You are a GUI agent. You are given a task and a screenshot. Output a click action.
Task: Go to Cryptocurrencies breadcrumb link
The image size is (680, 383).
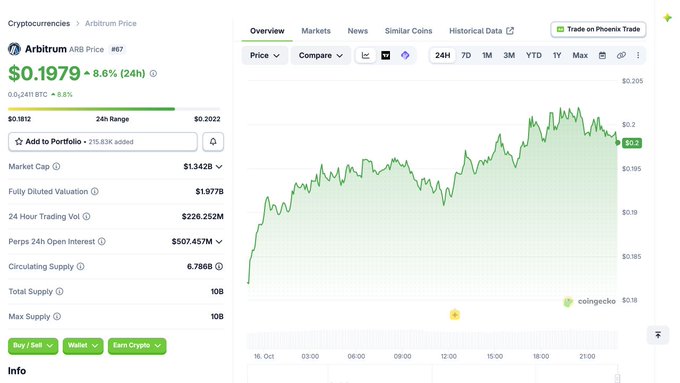(x=39, y=23)
